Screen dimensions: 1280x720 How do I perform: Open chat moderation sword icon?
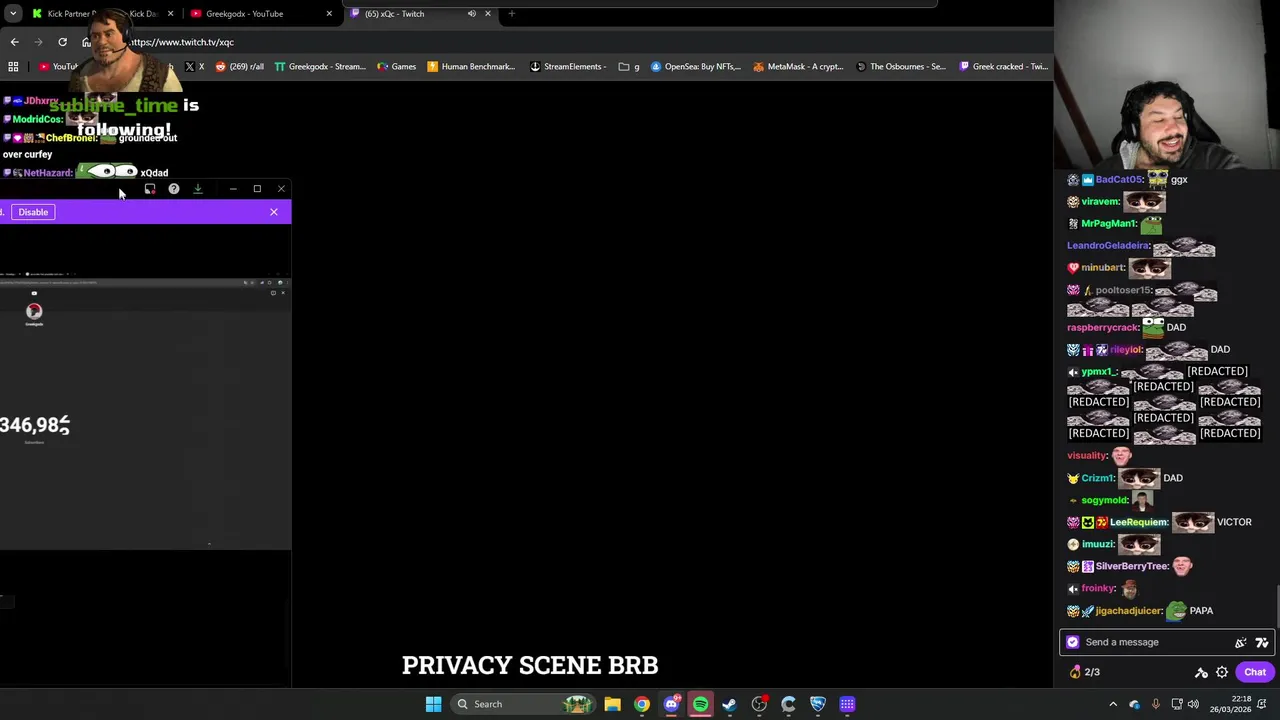1201,672
